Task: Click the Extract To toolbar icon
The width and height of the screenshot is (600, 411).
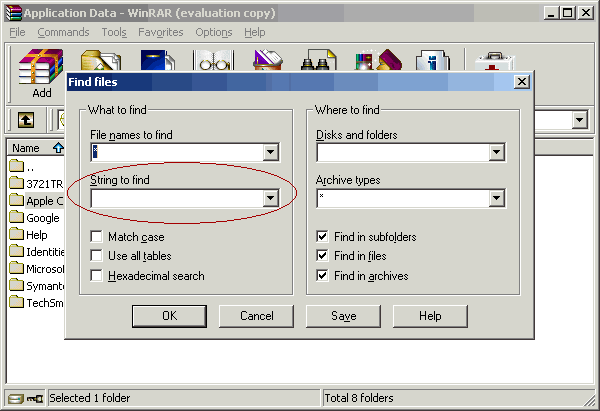Action: (101, 60)
